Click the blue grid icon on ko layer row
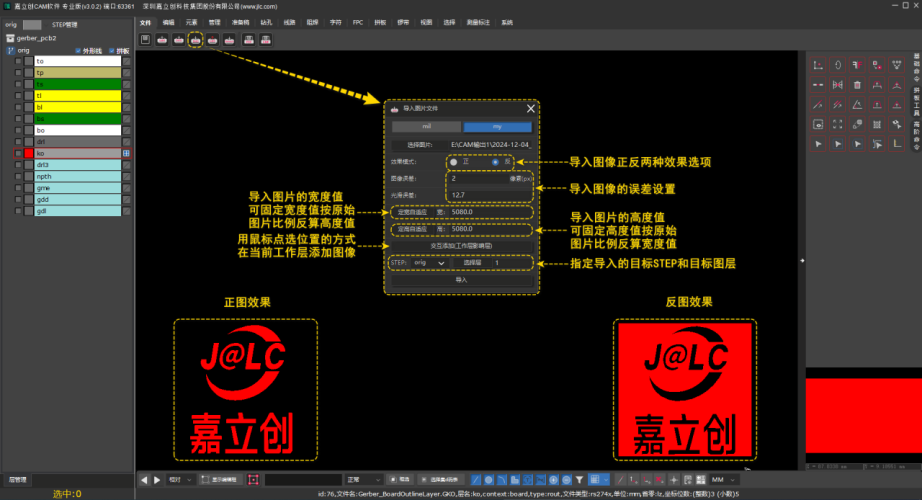 coord(126,153)
